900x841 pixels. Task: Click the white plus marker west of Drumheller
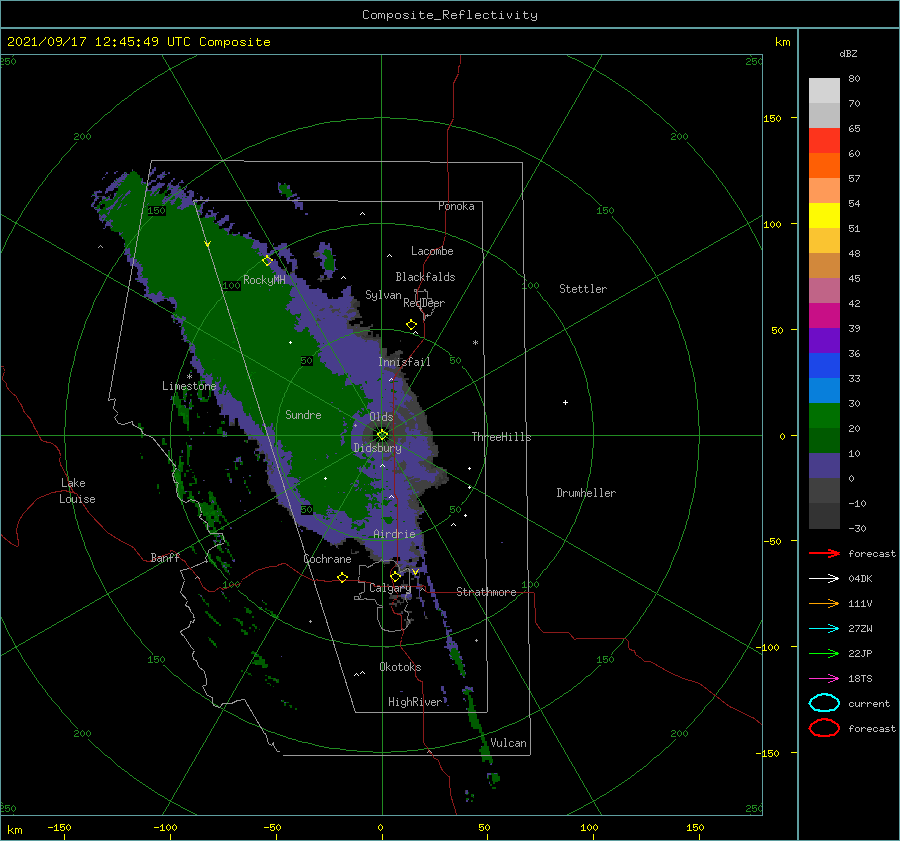(565, 402)
